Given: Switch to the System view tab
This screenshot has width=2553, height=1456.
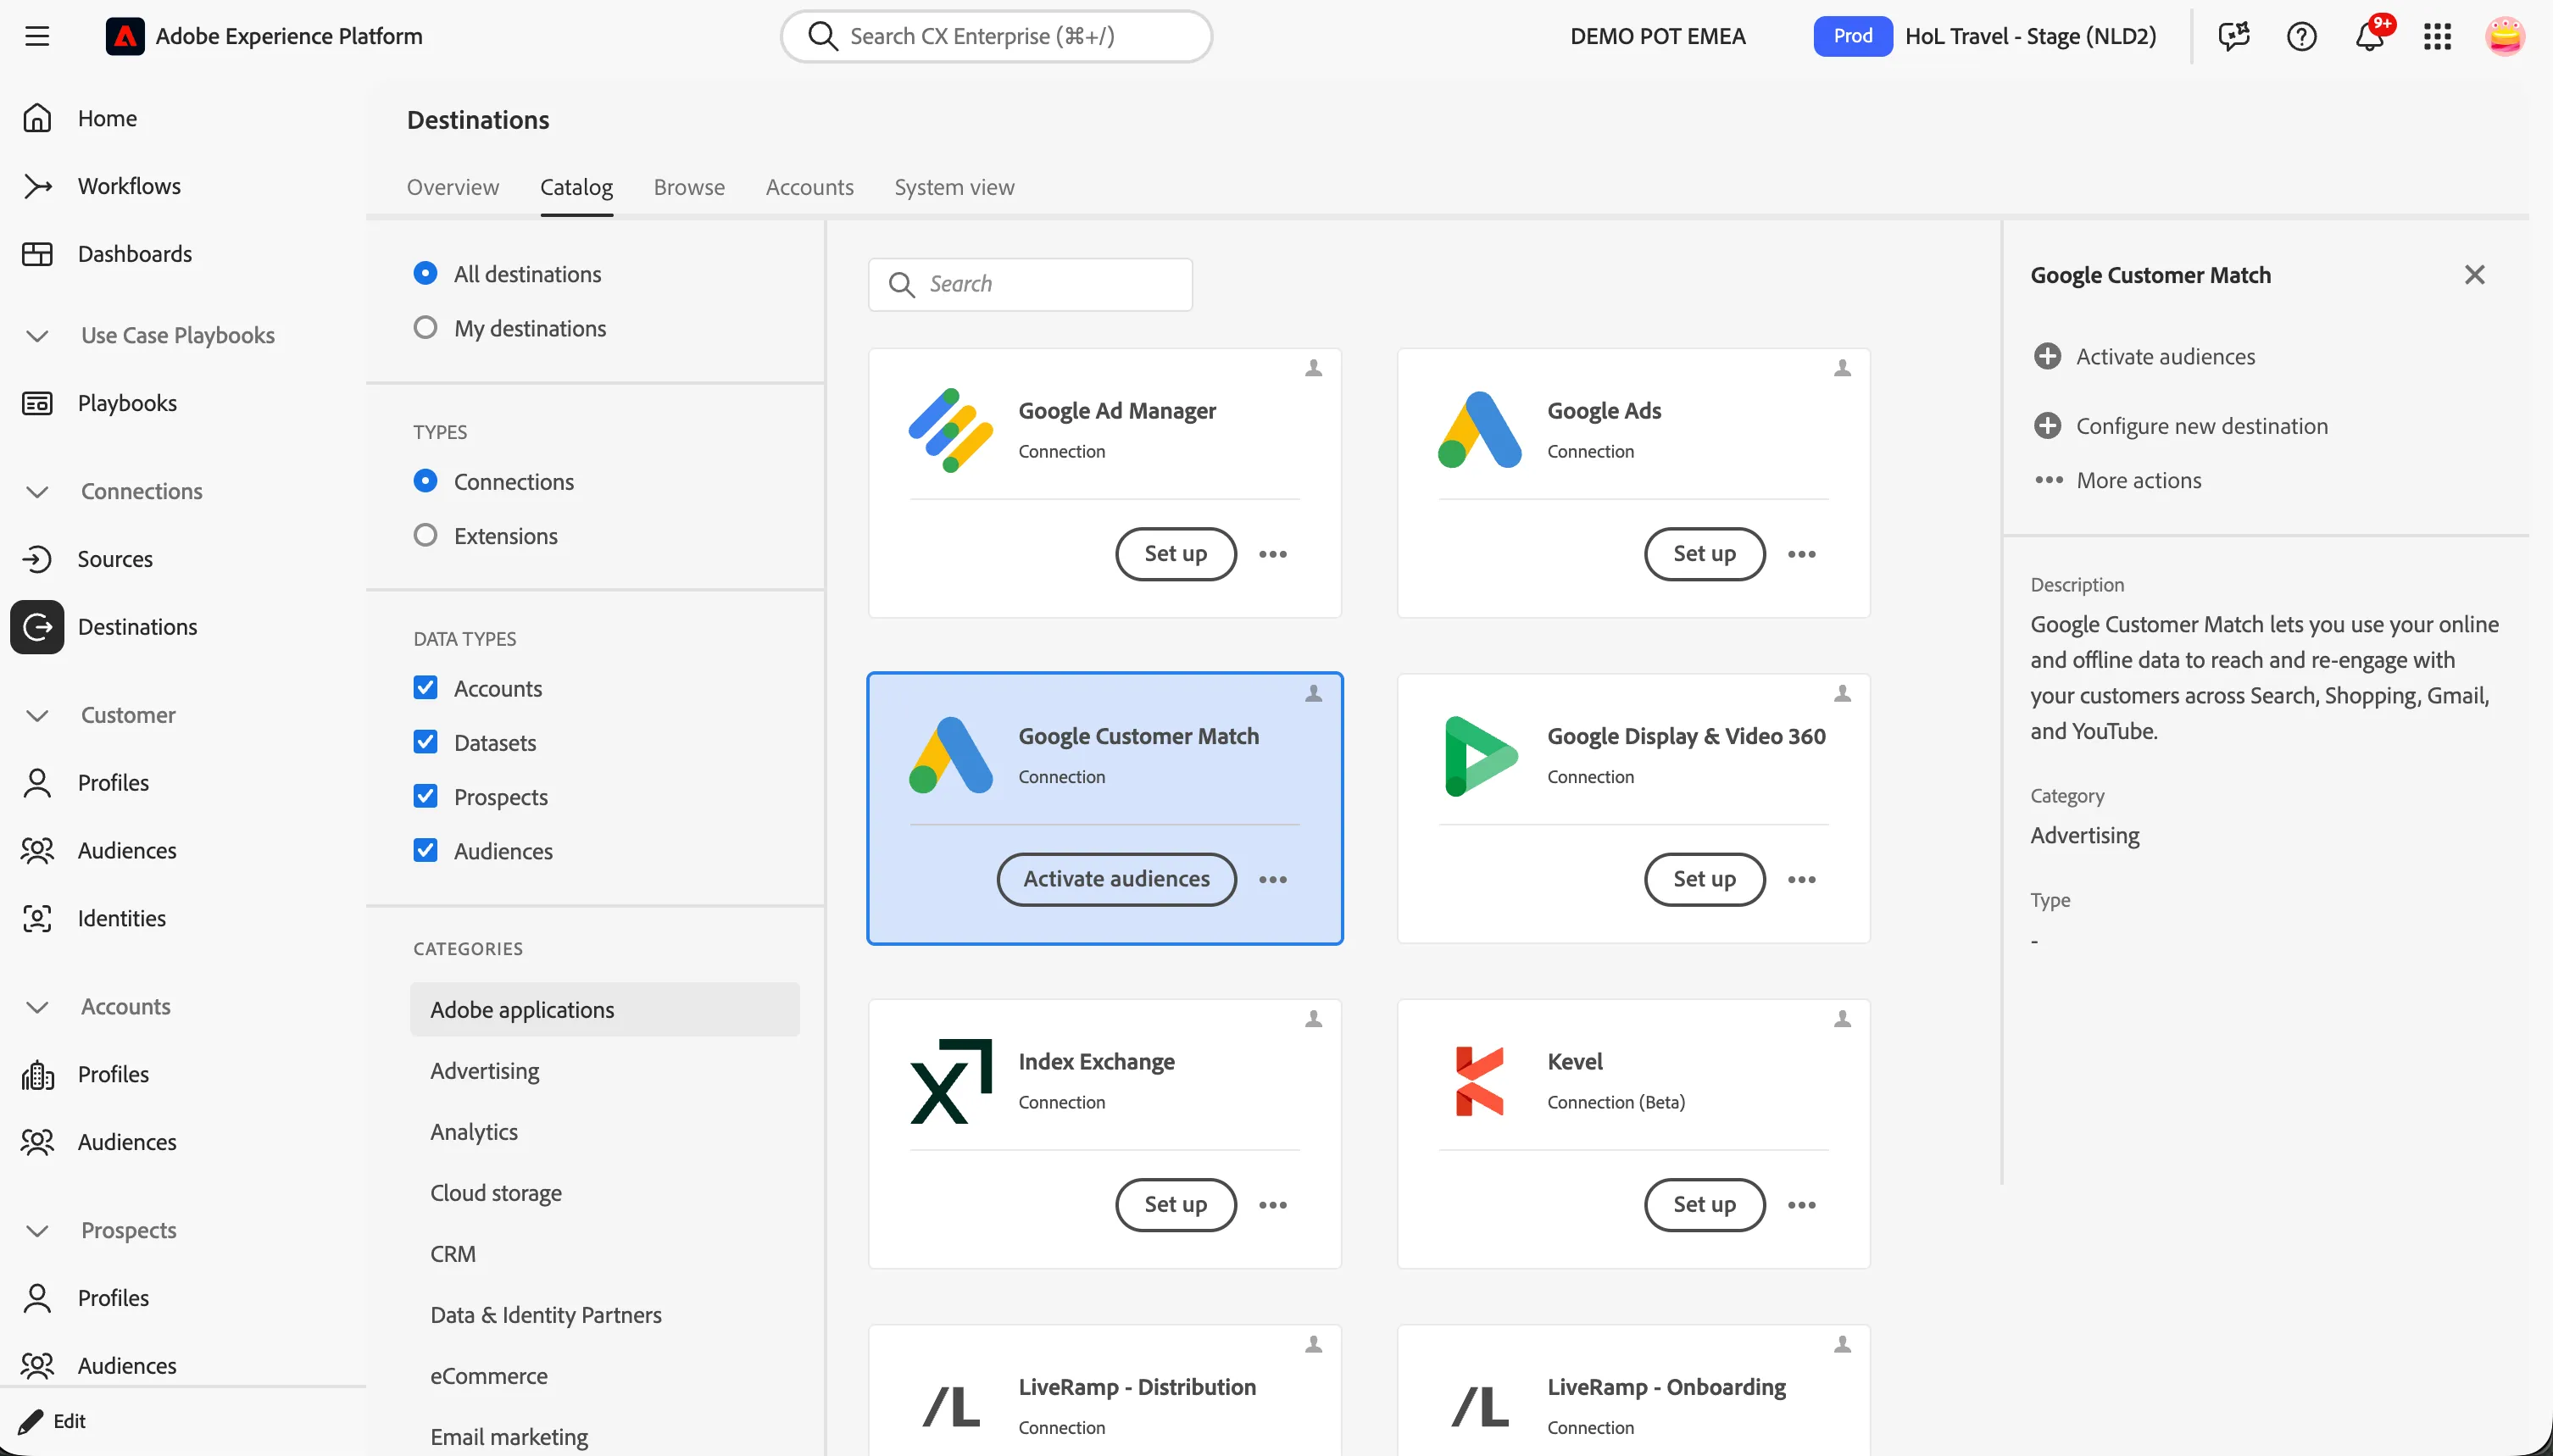Looking at the screenshot, I should click(954, 187).
